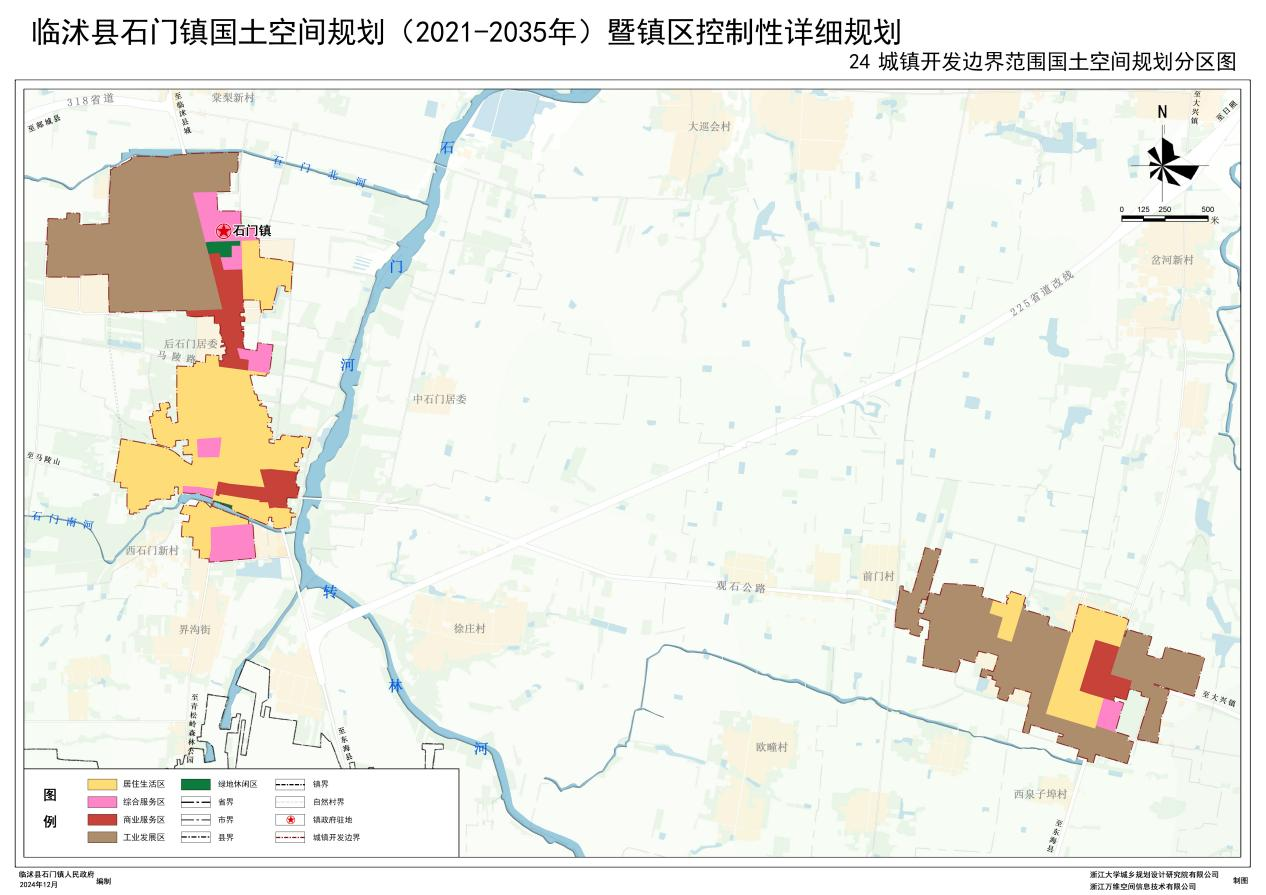Viewport: 1266px width, 895px height.
Task: Select the green 绿地休闲区 legend swatch
Action: pyautogui.click(x=198, y=785)
